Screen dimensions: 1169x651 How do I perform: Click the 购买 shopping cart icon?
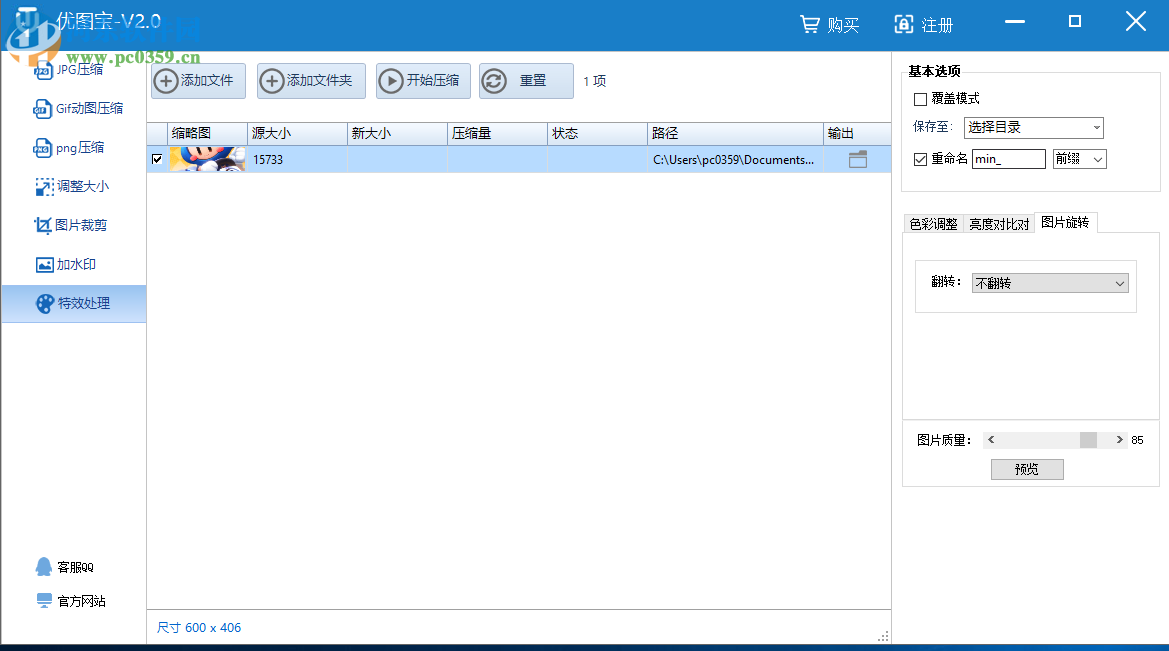[810, 25]
